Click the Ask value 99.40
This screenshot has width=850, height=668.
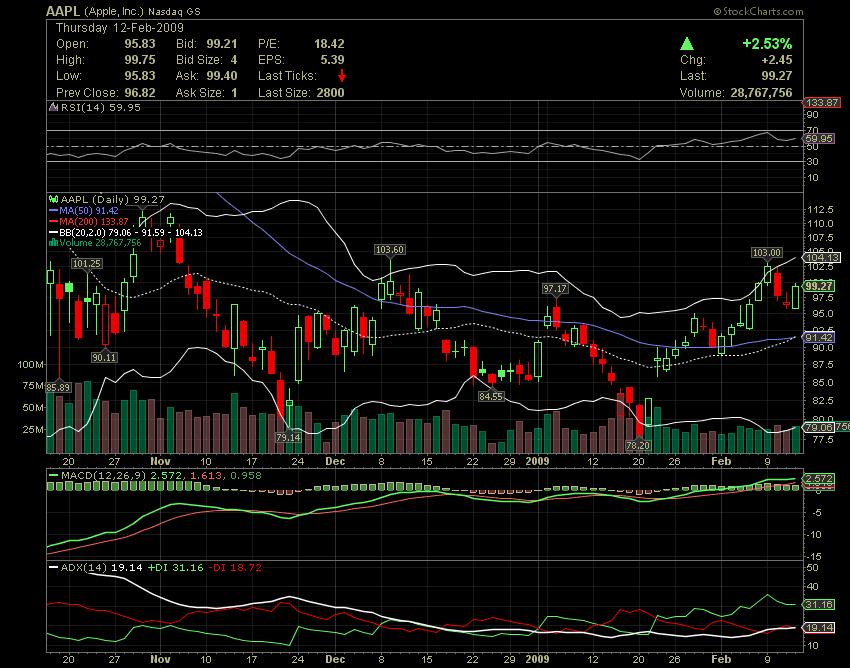[222, 76]
